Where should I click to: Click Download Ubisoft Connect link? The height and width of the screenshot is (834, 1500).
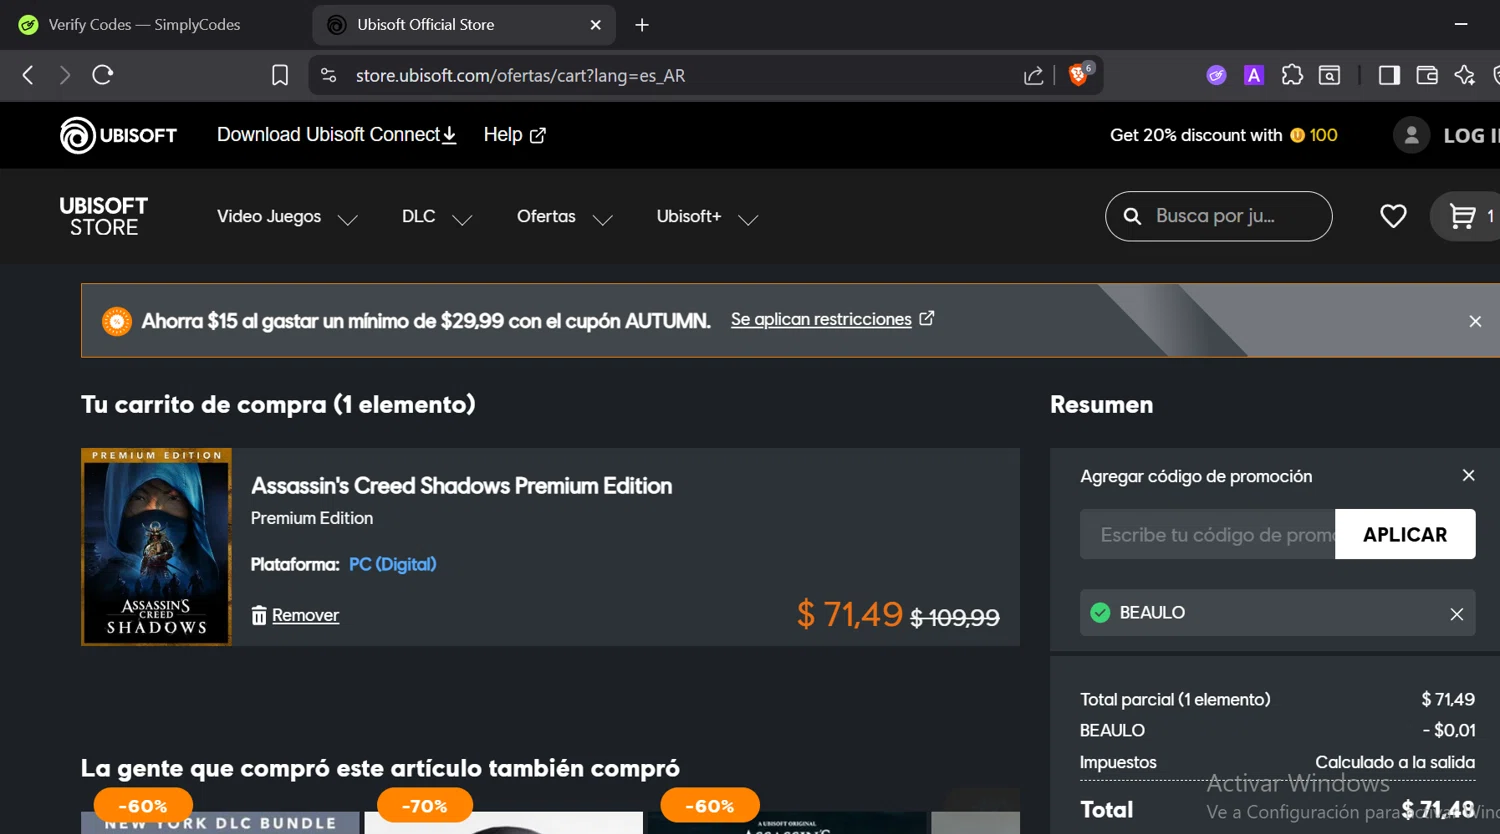pos(337,135)
